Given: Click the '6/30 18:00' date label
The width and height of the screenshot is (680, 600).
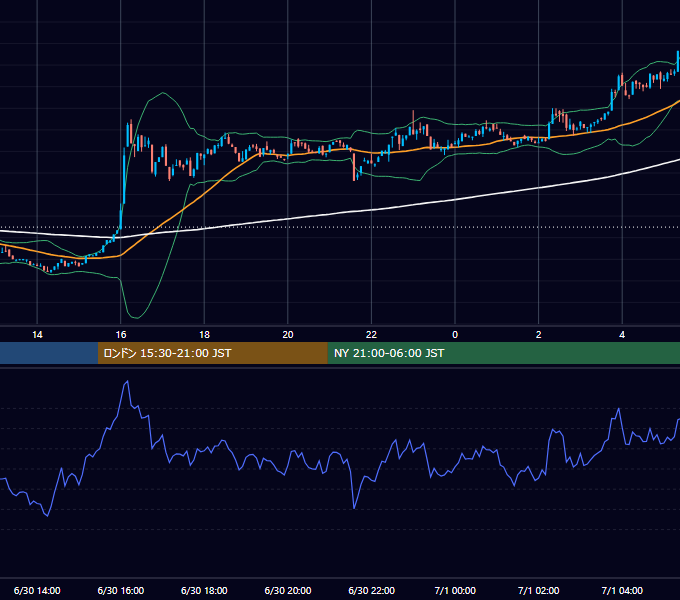Looking at the screenshot, I should pyautogui.click(x=204, y=590).
